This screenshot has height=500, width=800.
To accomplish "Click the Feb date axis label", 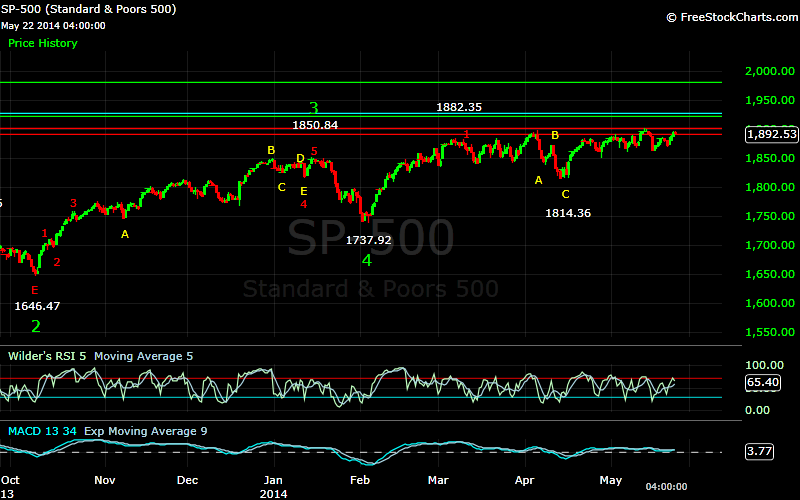I will [360, 481].
